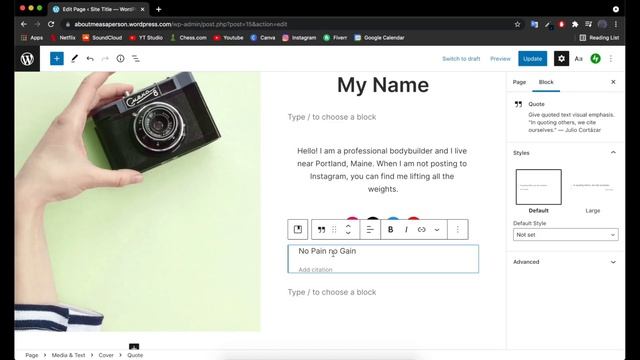Click the Update button
The height and width of the screenshot is (360, 640).
[x=533, y=59]
